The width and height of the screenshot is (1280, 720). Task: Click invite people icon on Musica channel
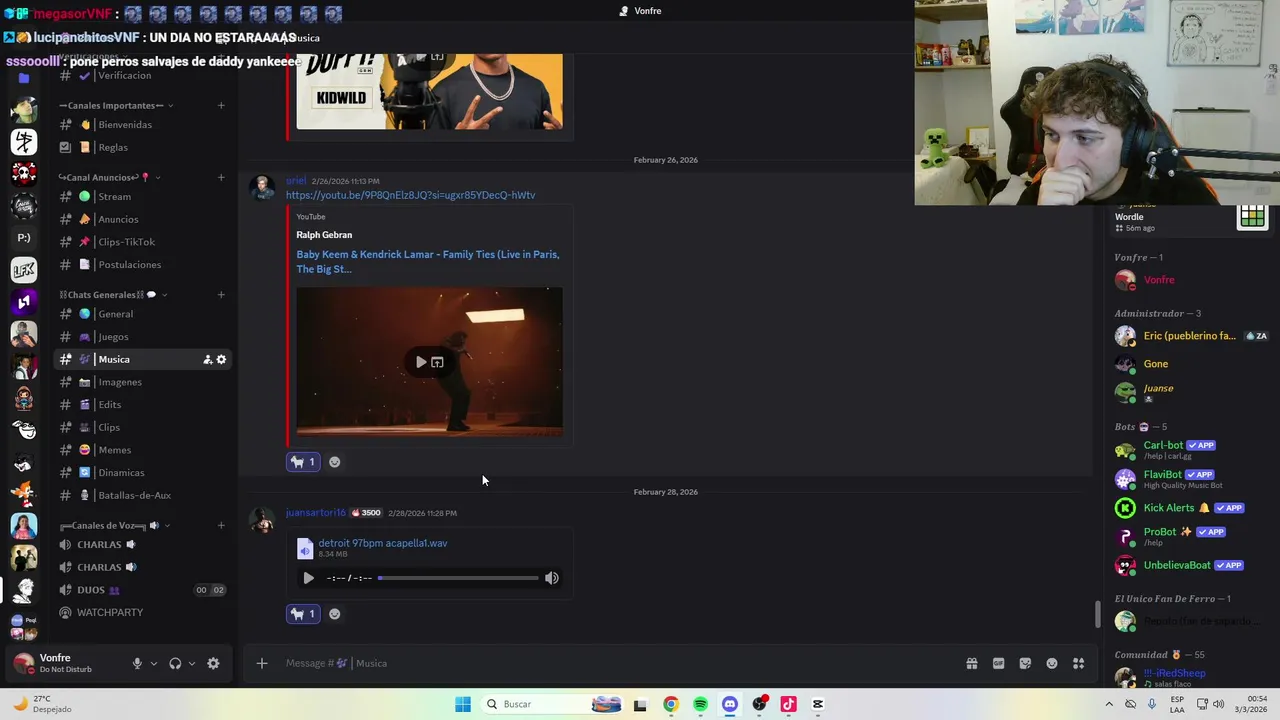208,360
